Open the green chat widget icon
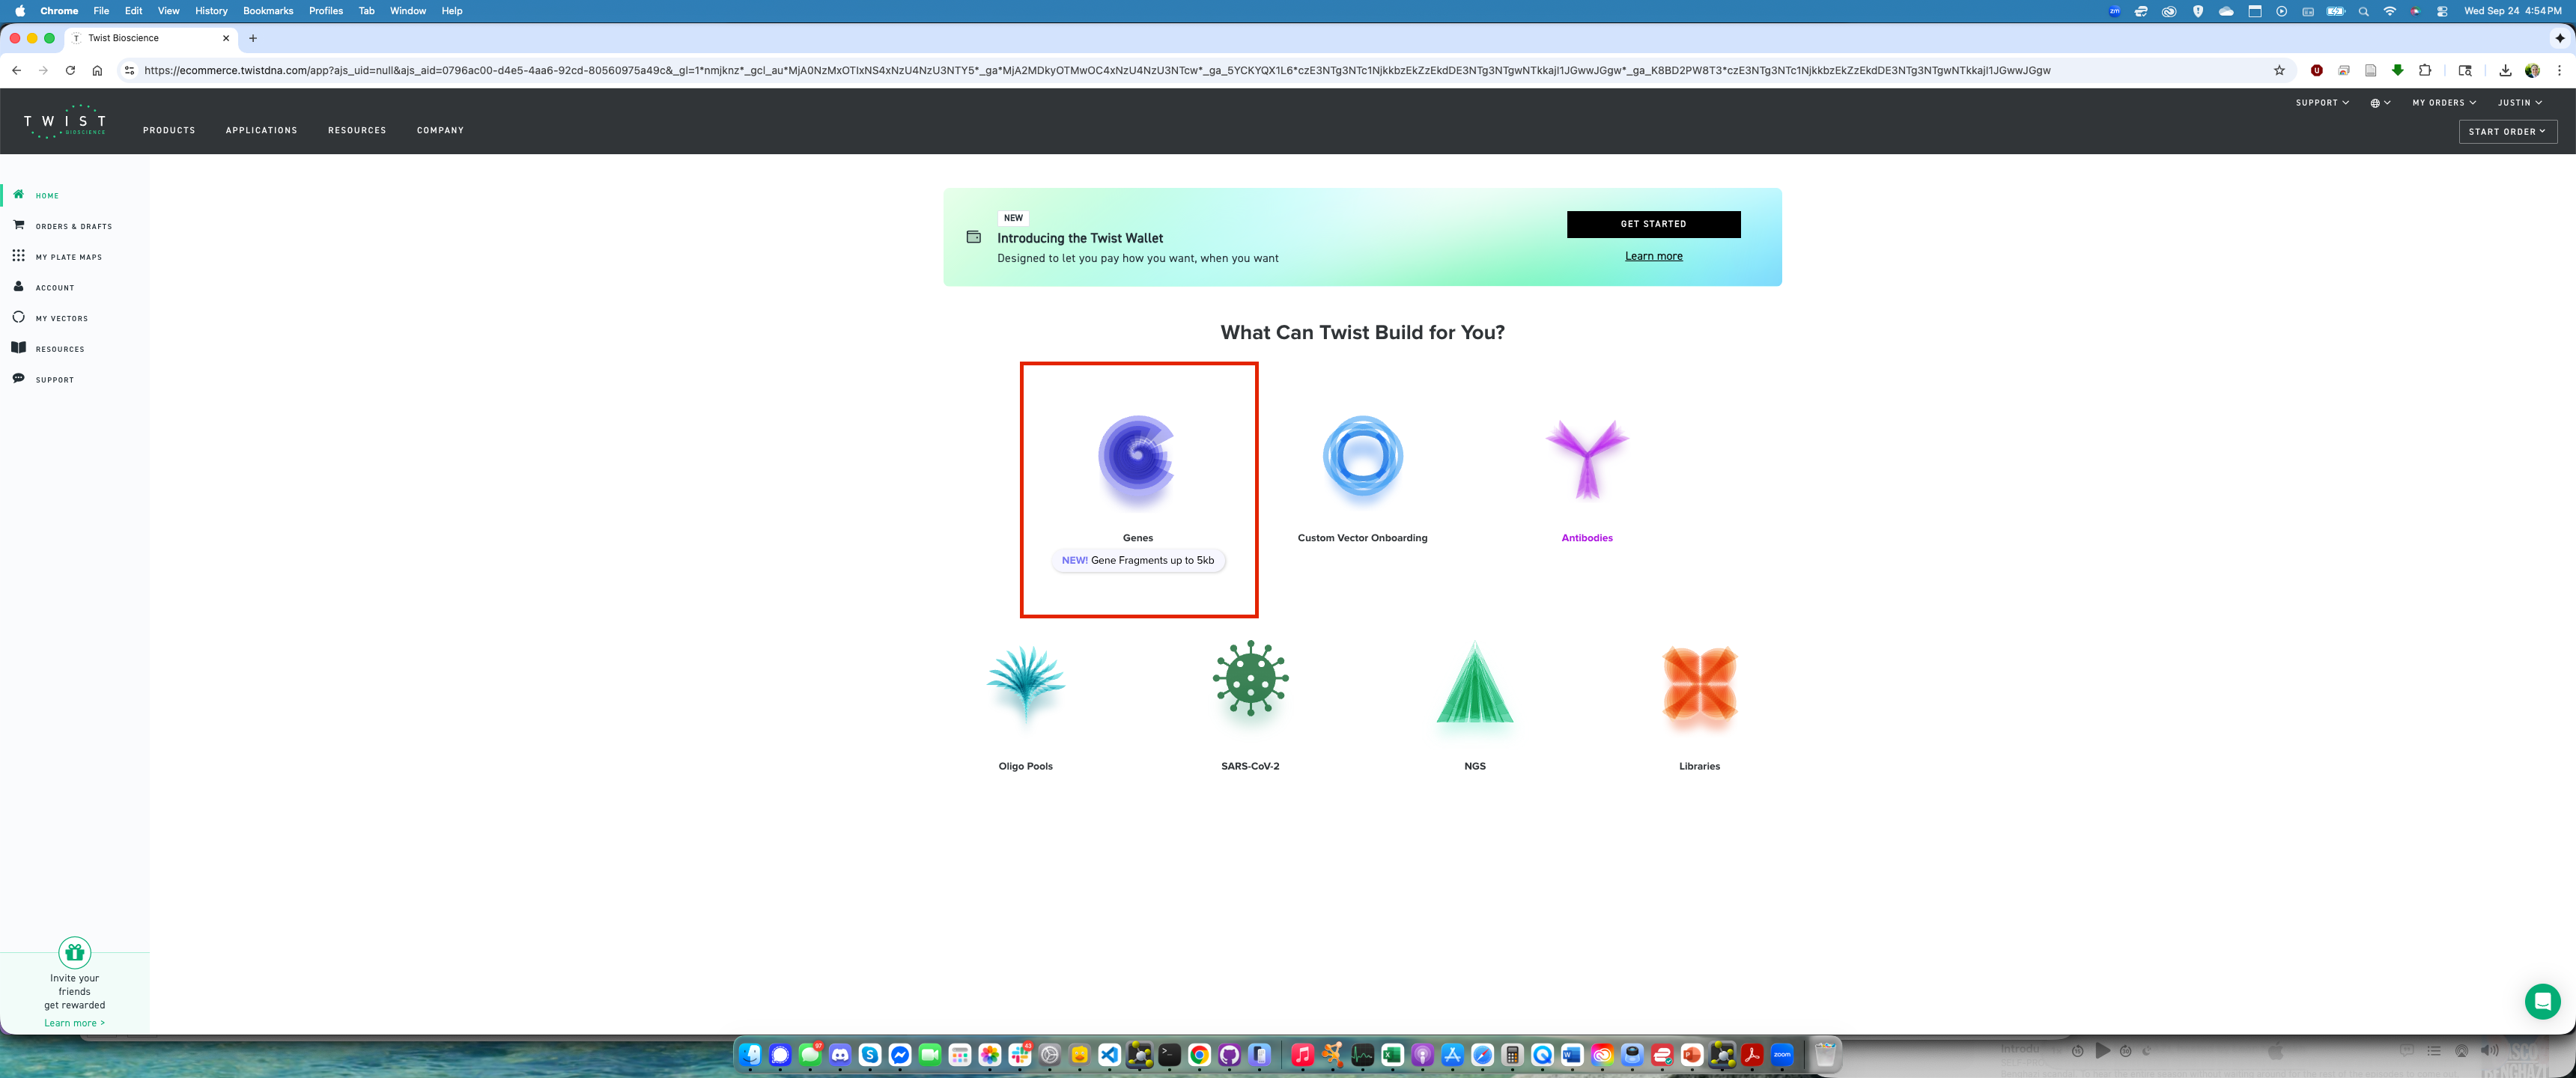The width and height of the screenshot is (2576, 1078). 2542,1001
